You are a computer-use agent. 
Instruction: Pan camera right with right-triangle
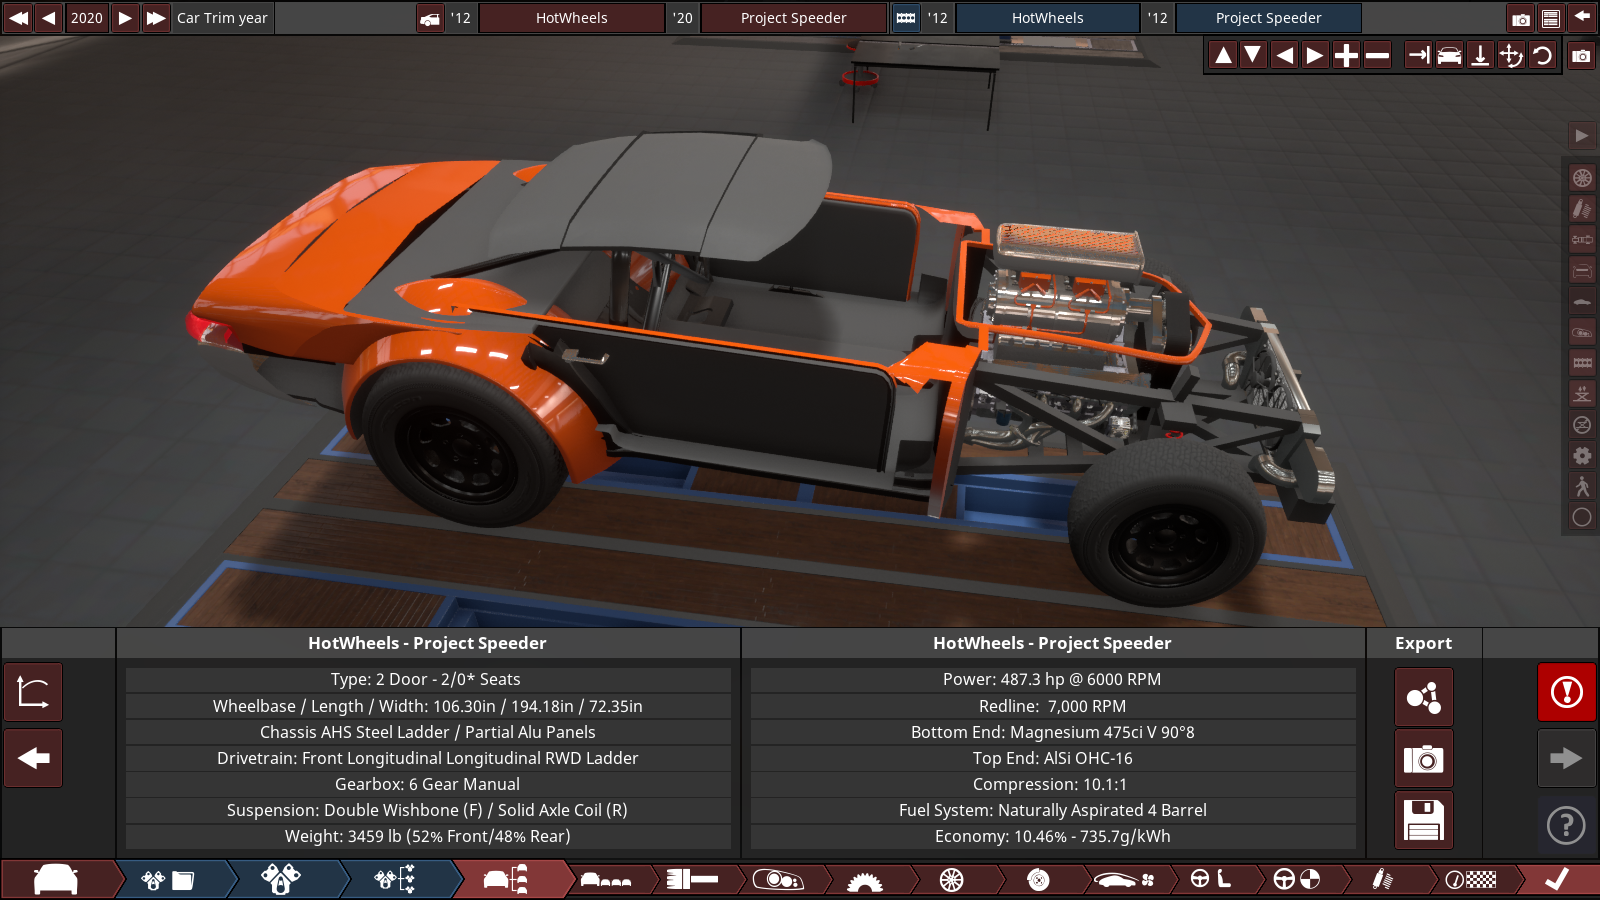click(x=1316, y=56)
